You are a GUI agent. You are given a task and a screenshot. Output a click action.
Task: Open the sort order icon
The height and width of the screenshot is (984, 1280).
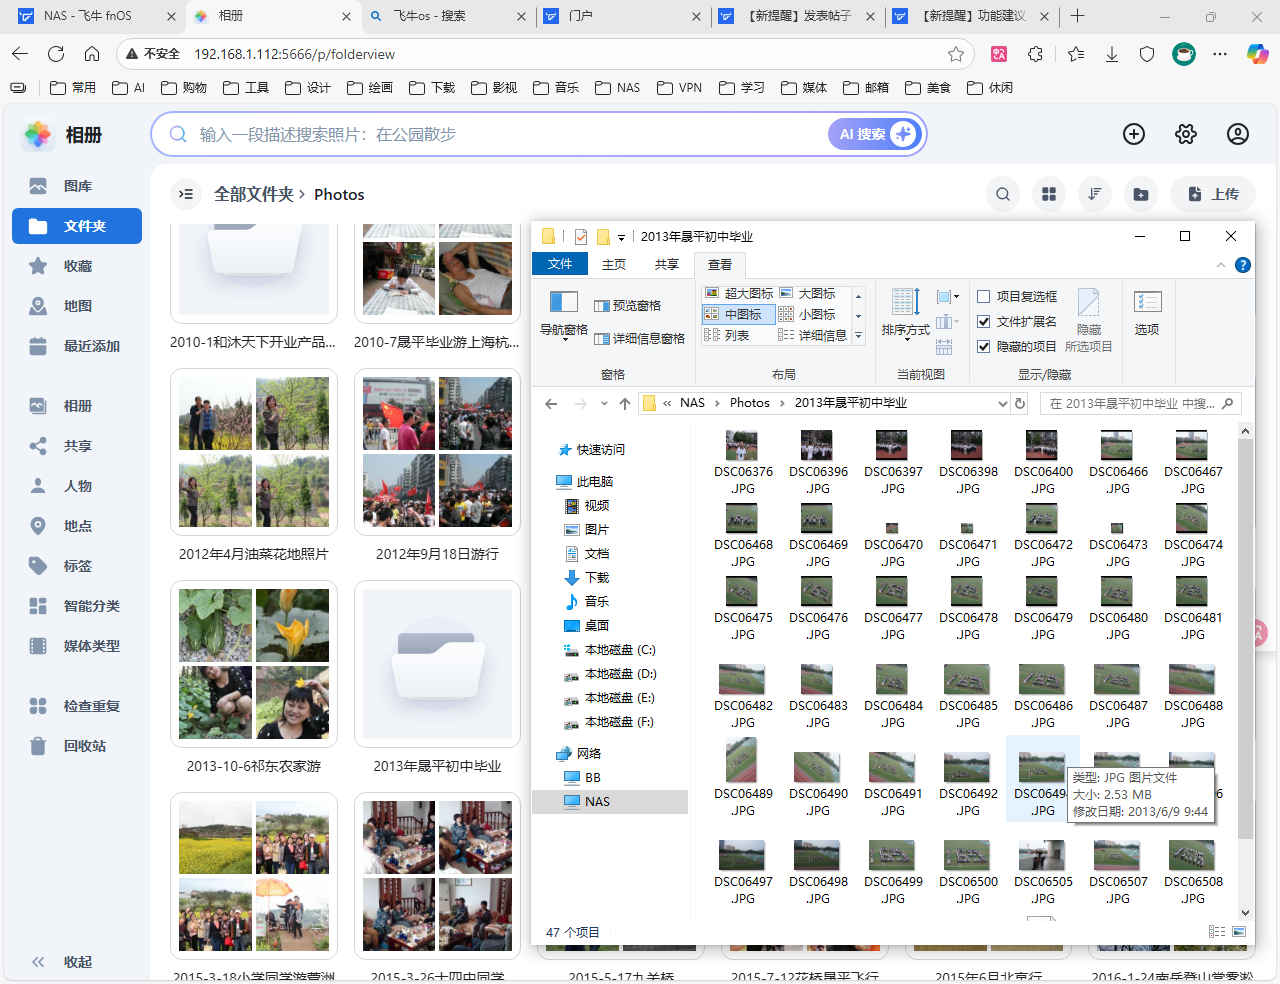pos(1094,194)
